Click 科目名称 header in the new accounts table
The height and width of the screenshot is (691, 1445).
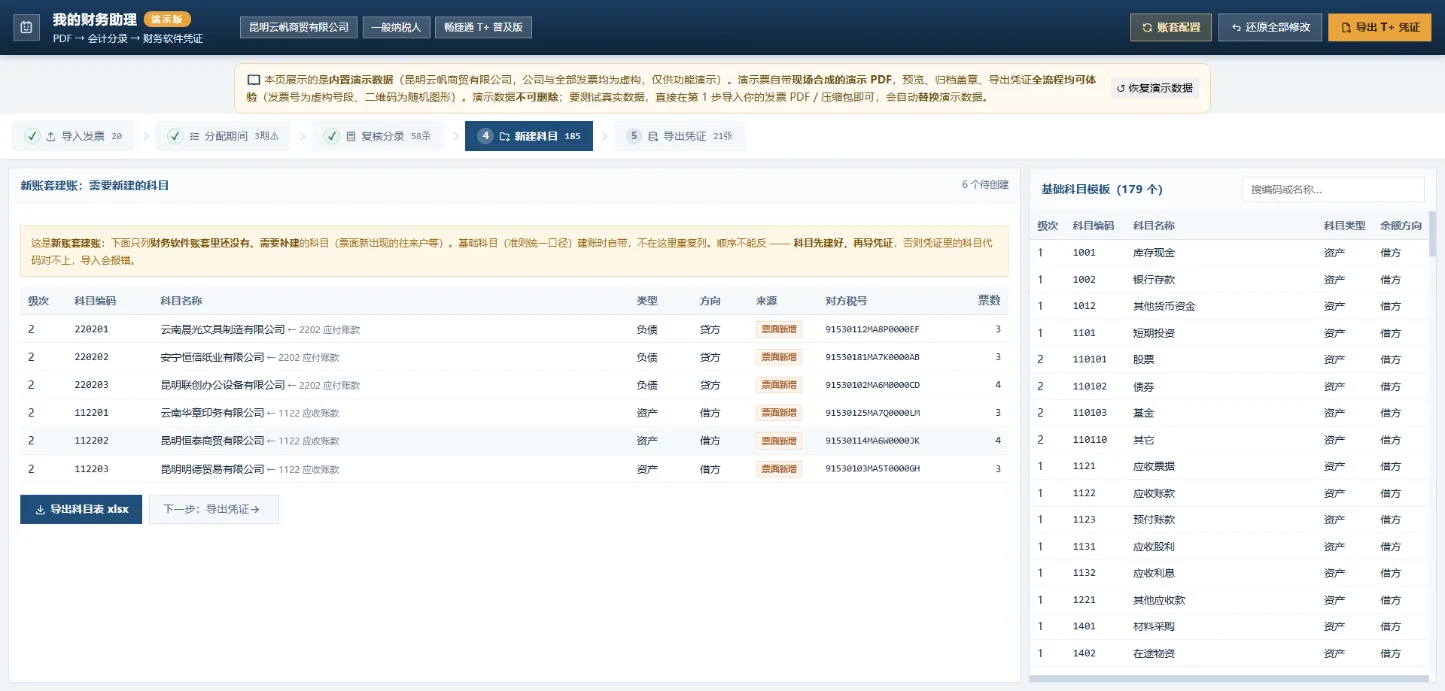[x=181, y=301]
